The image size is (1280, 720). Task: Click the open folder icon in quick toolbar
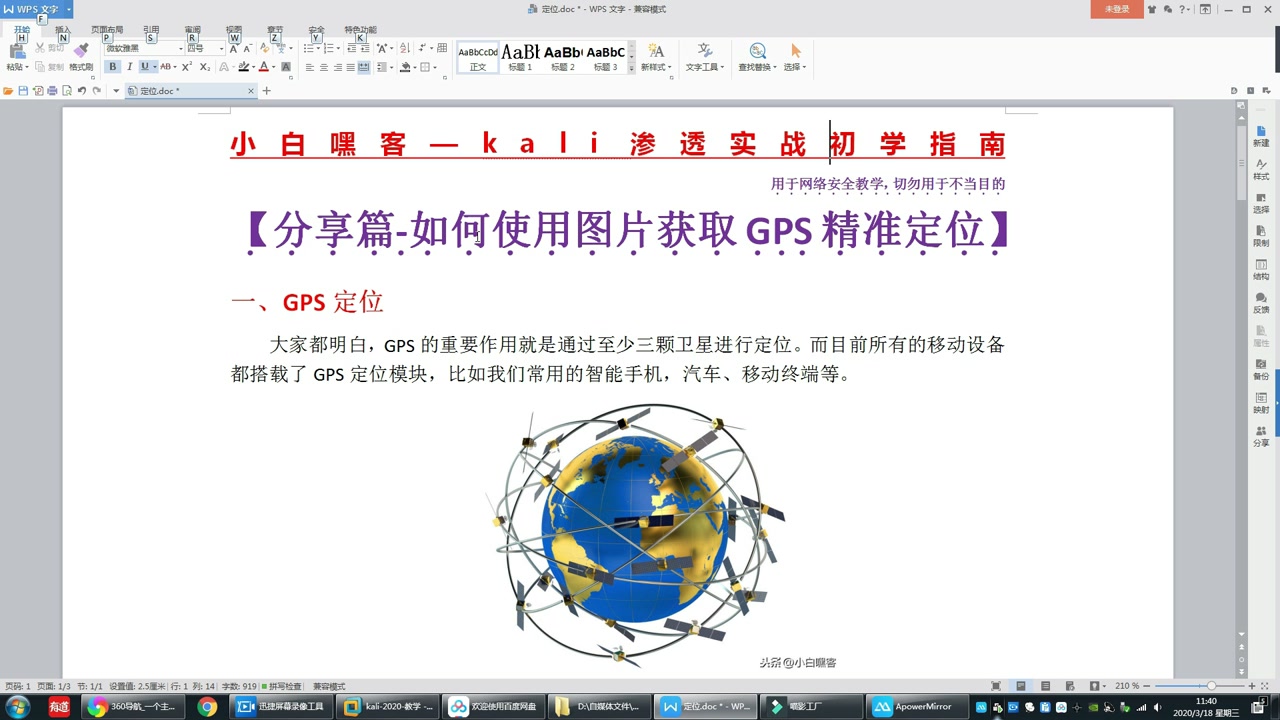pos(8,91)
